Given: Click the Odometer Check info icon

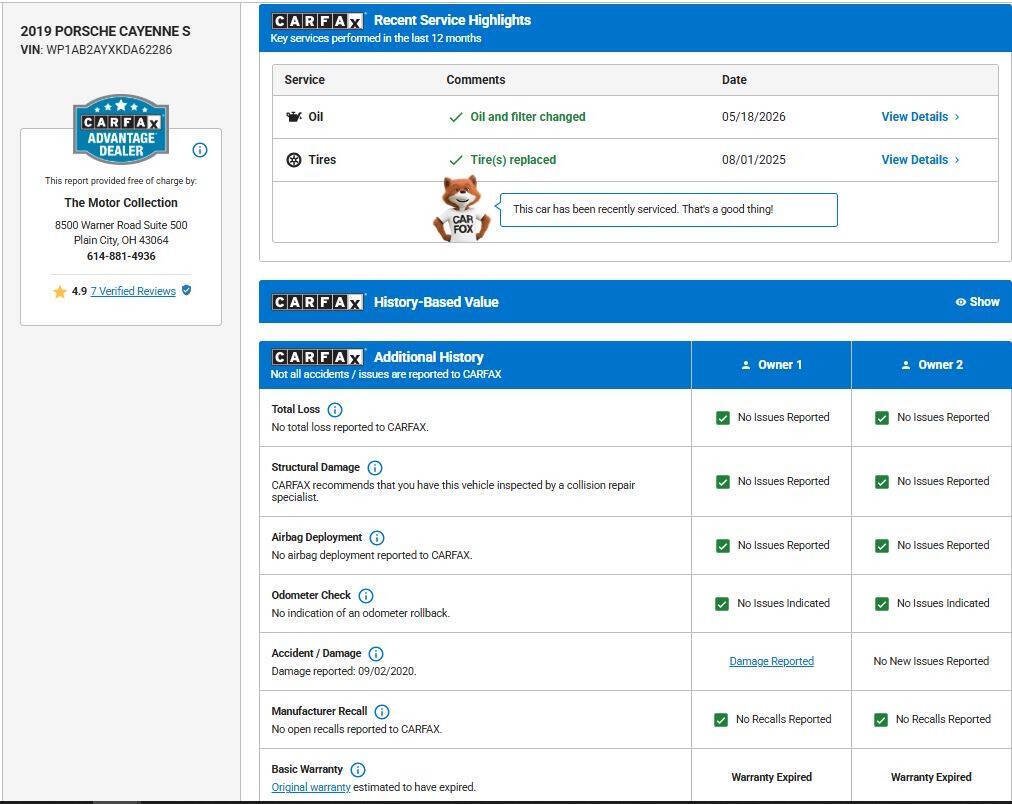Looking at the screenshot, I should [x=366, y=596].
